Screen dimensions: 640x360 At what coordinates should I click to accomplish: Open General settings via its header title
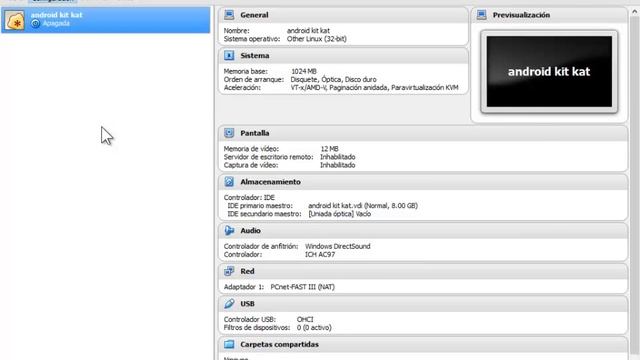[254, 15]
